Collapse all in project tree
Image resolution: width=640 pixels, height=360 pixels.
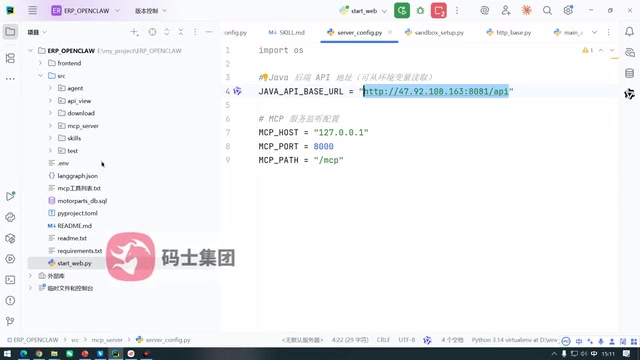click(181, 32)
